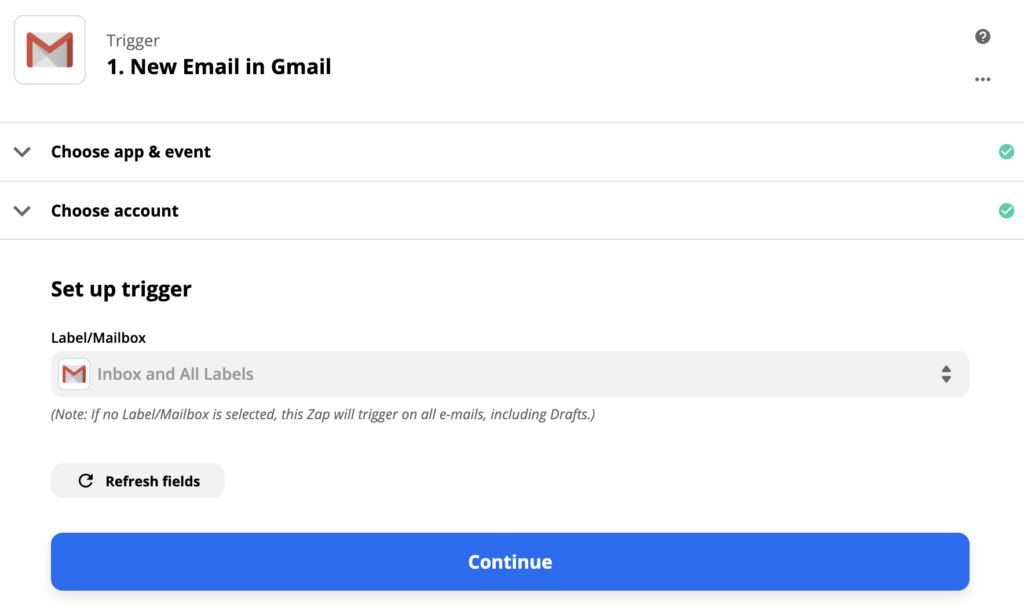The width and height of the screenshot is (1024, 608).
Task: Click the trigger title New Email in Gmail
Action: pyautogui.click(x=219, y=66)
